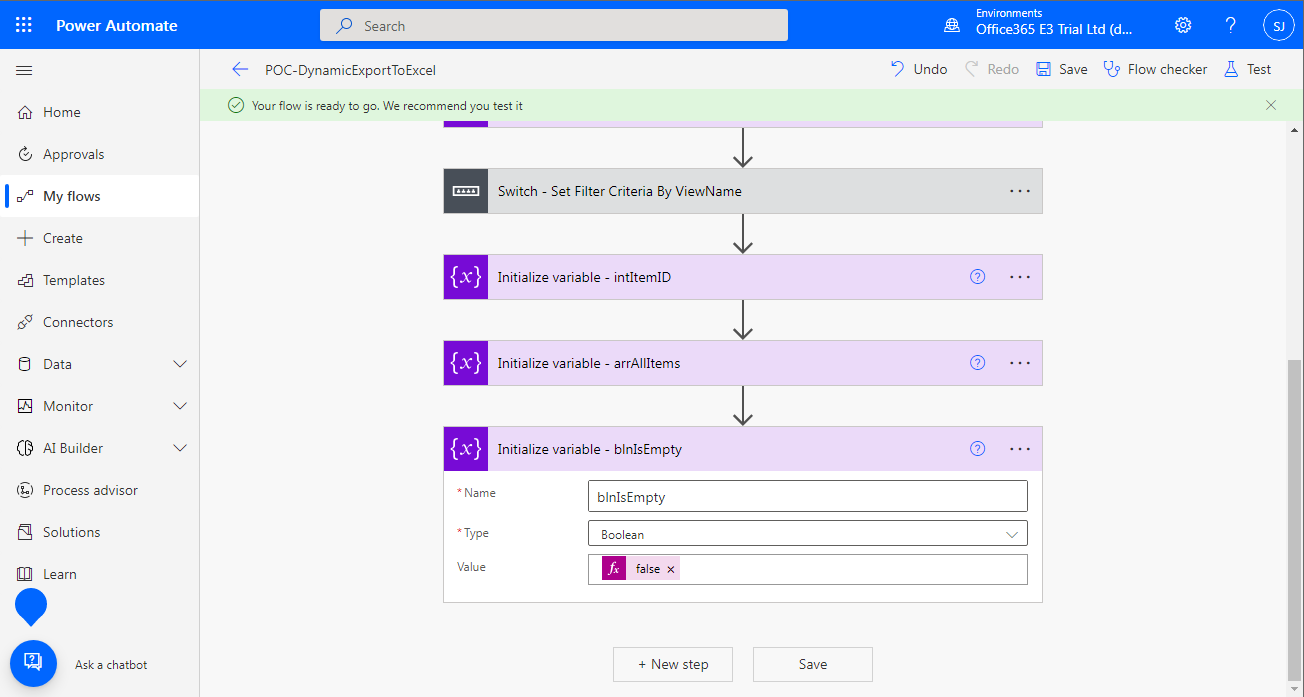Open help for arrAllItems step
1304x697 pixels.
(978, 363)
